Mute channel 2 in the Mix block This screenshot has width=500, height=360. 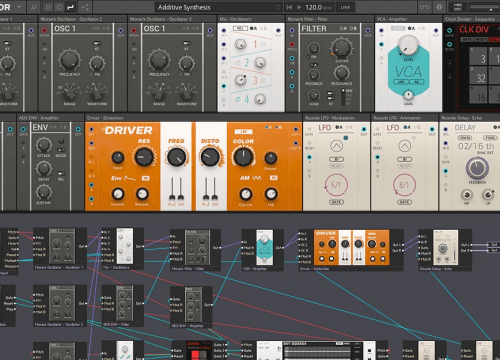(238, 63)
